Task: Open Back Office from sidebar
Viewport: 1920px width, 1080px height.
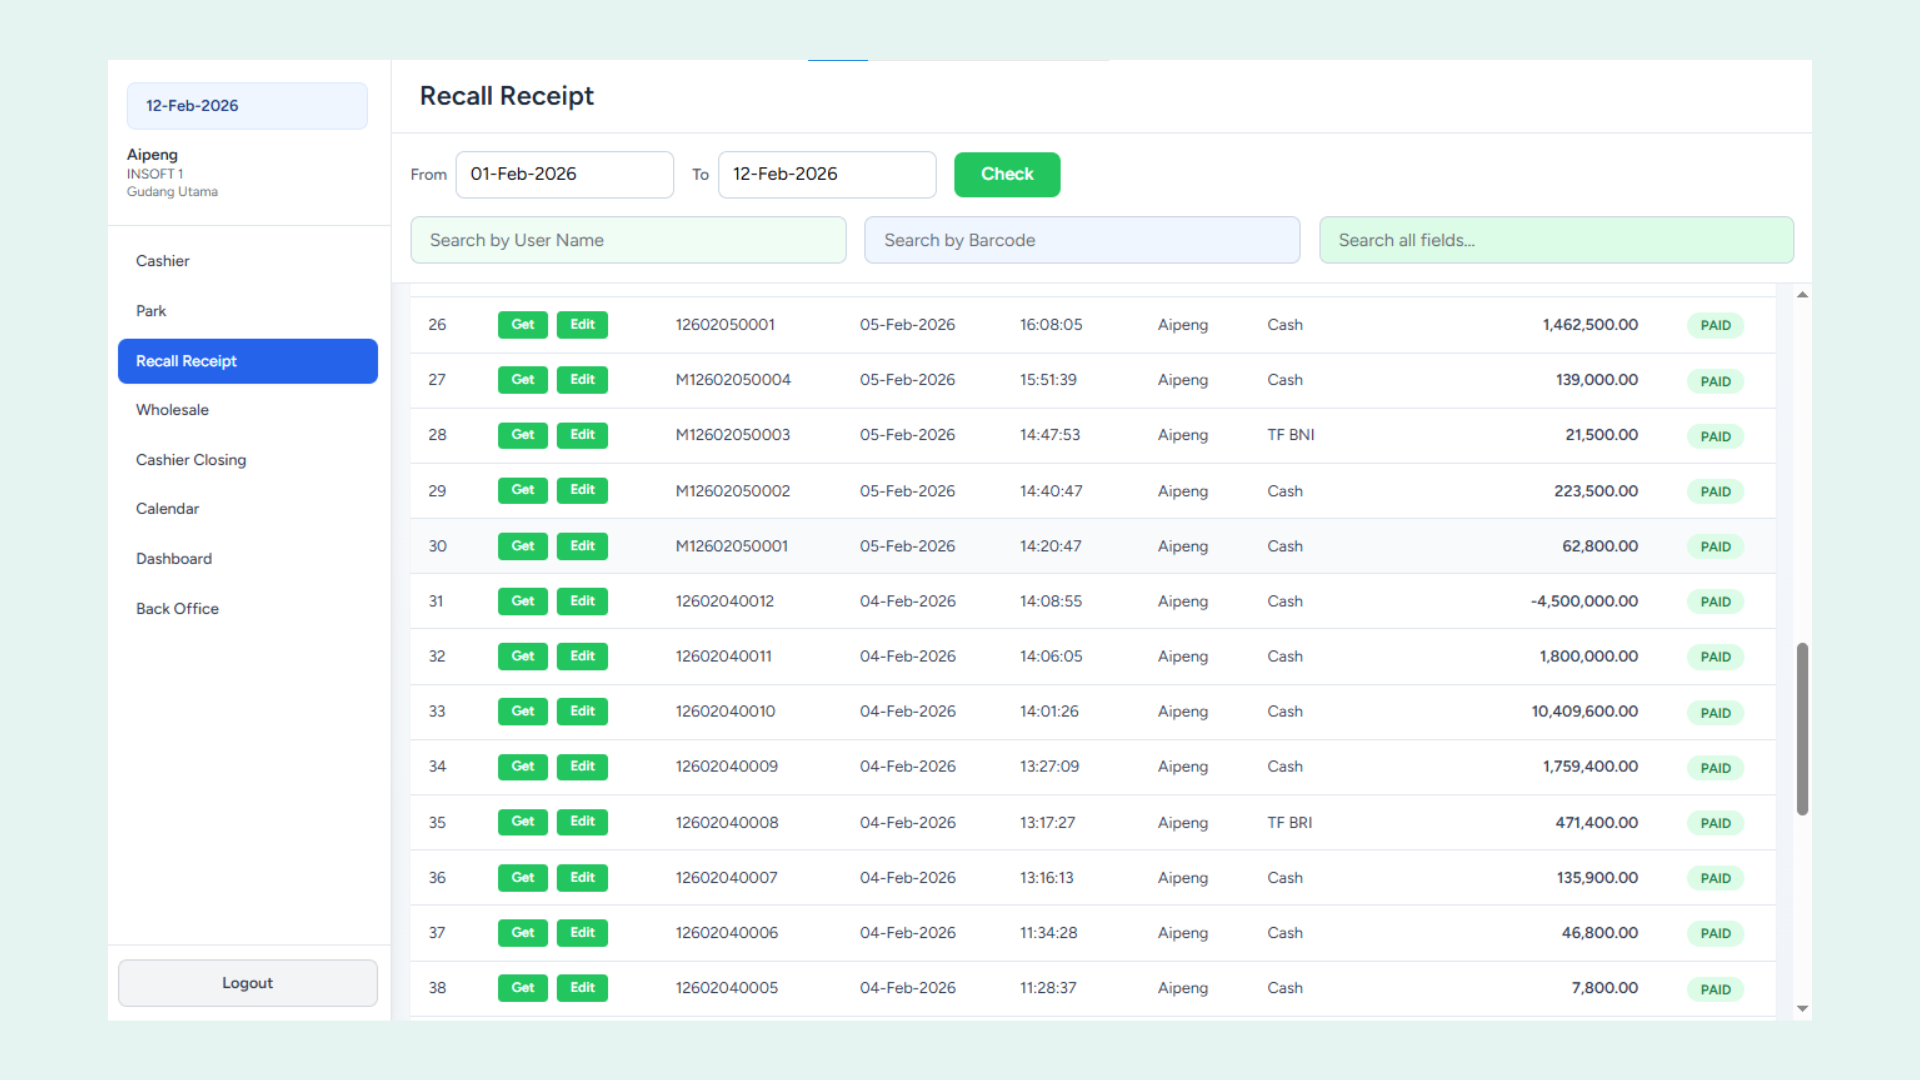Action: pyautogui.click(x=177, y=609)
